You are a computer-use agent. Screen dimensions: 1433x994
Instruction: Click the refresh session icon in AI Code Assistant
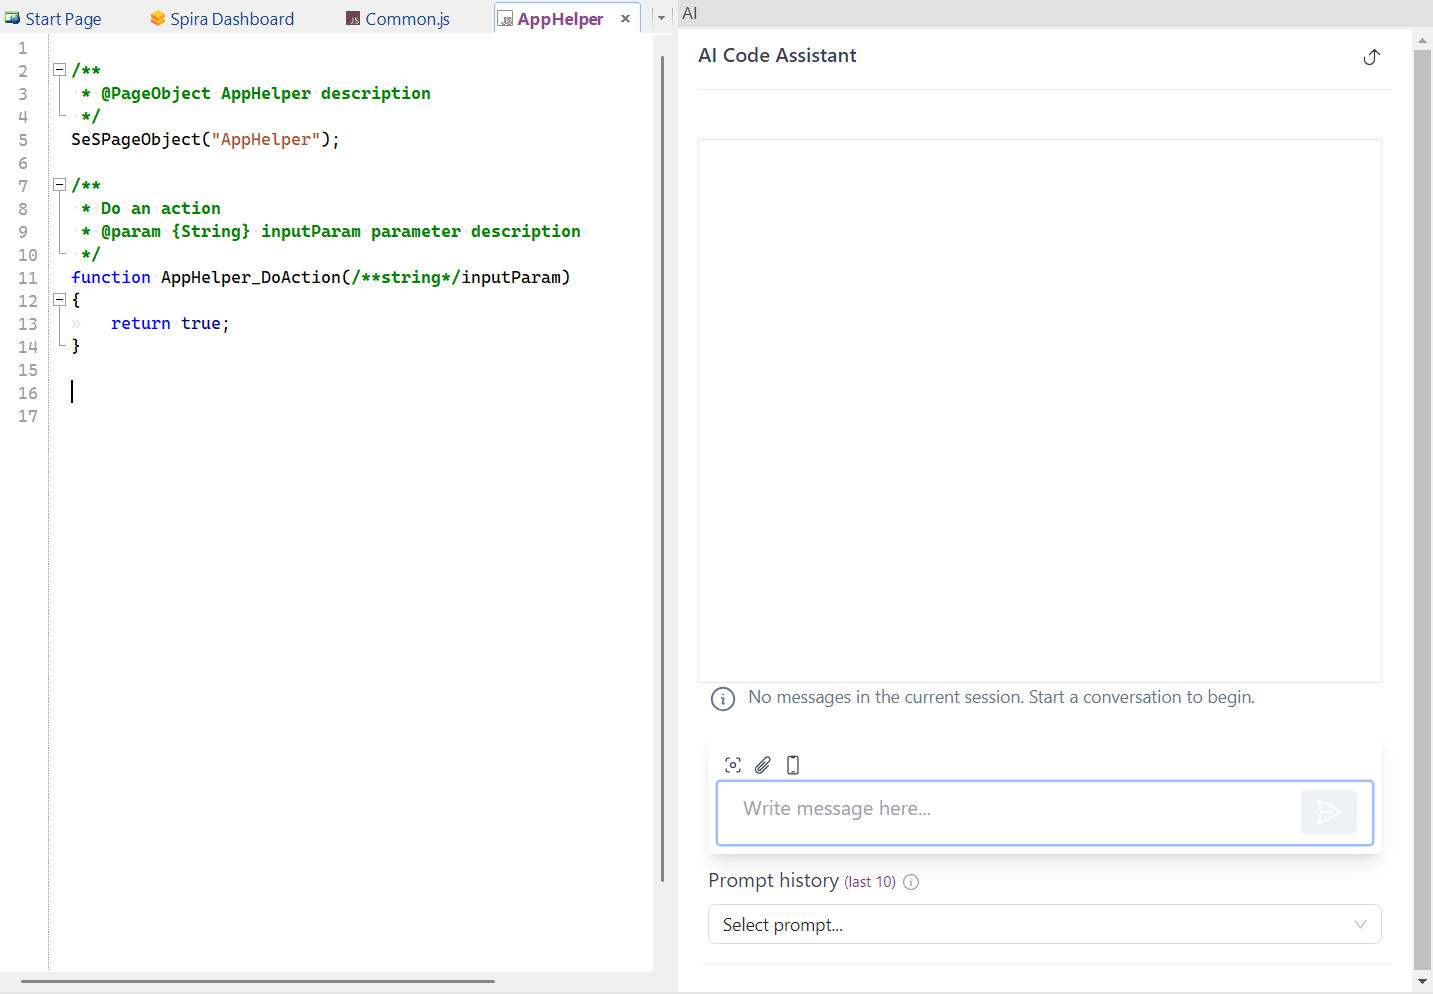click(x=1371, y=57)
